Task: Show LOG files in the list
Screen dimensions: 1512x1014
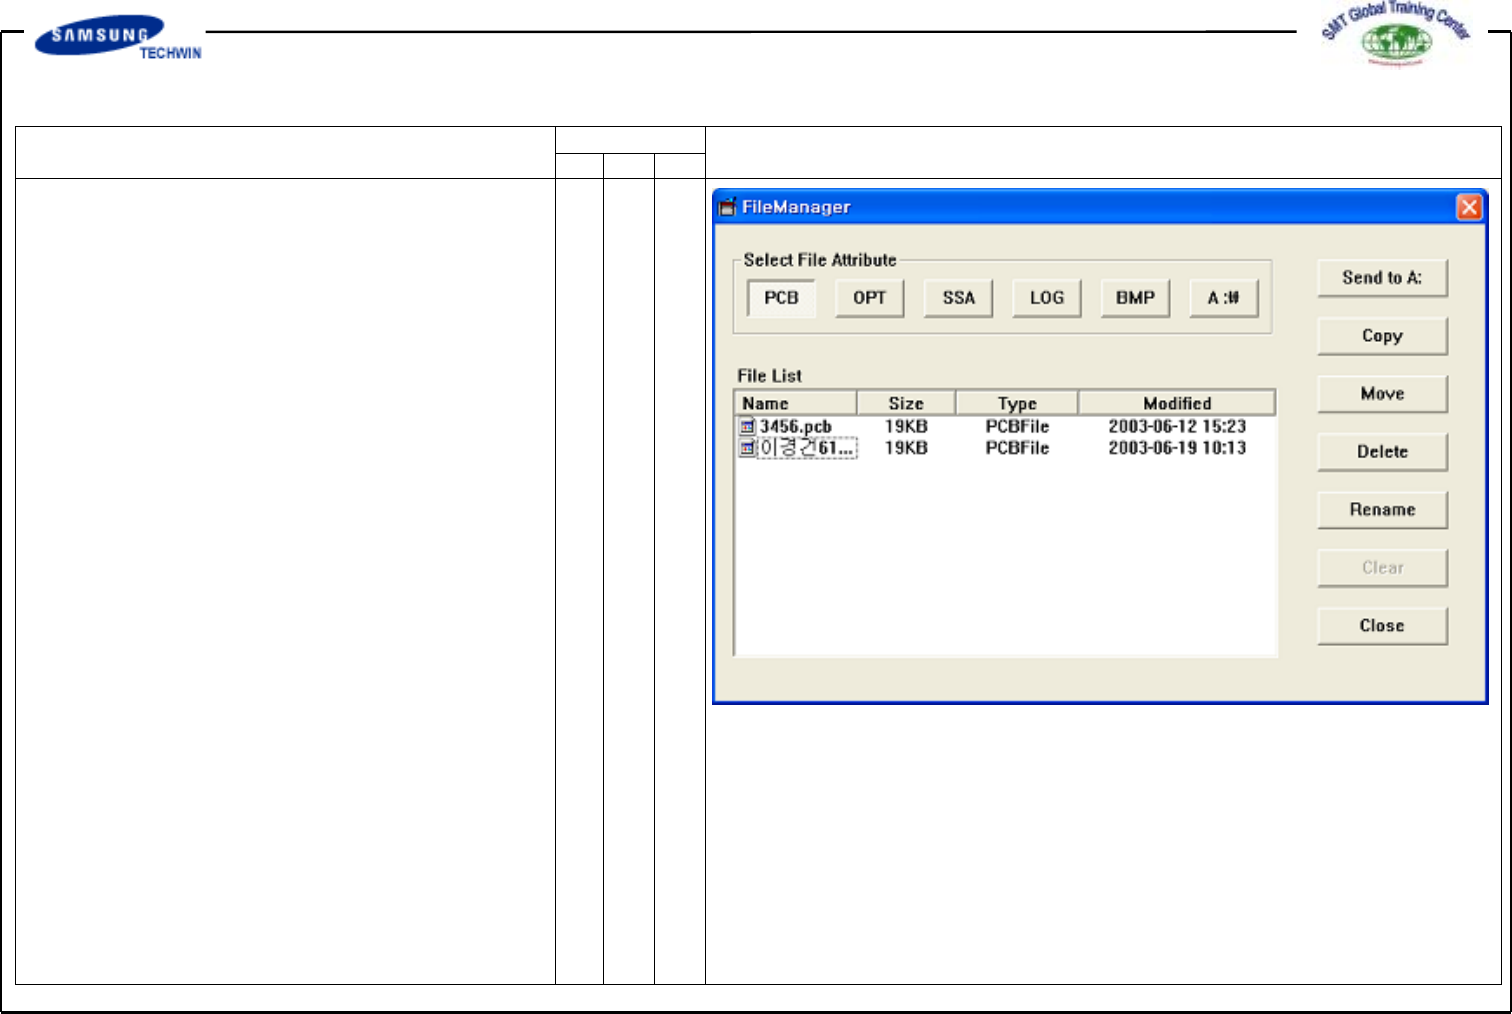Action: [1046, 298]
